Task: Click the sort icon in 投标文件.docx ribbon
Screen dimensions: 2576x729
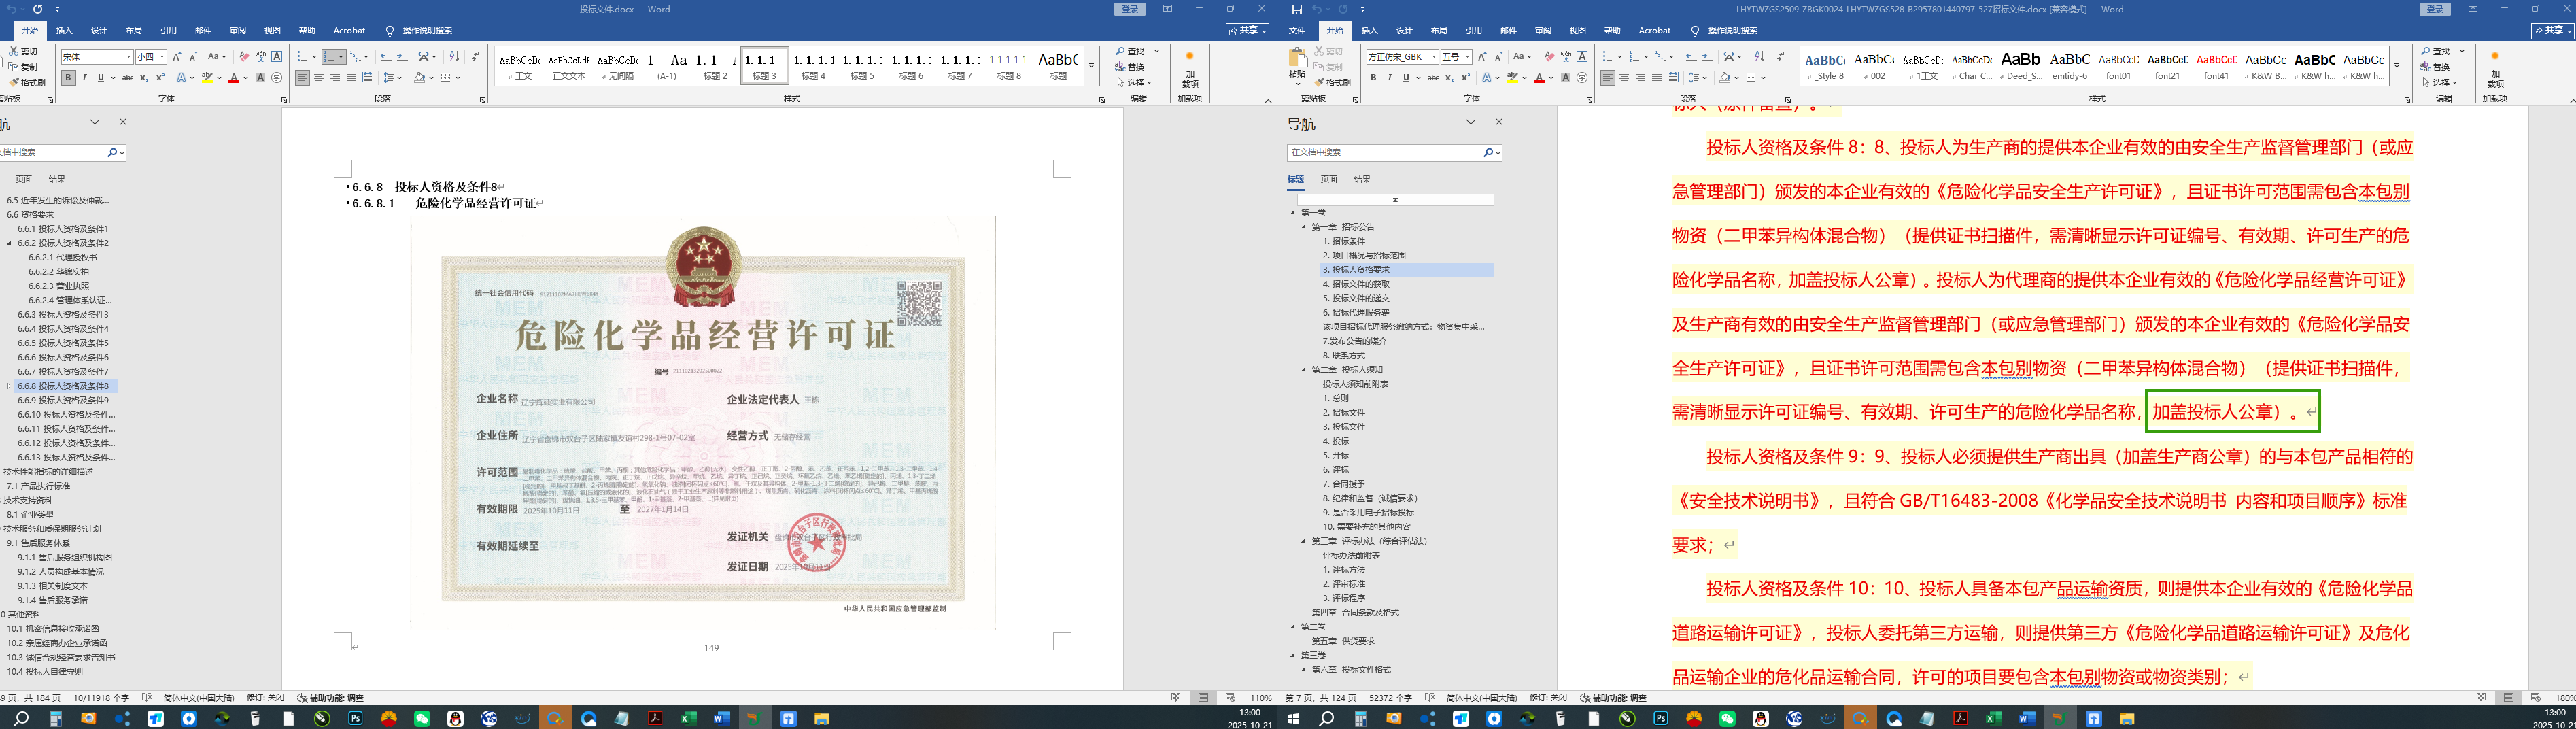Action: (454, 57)
